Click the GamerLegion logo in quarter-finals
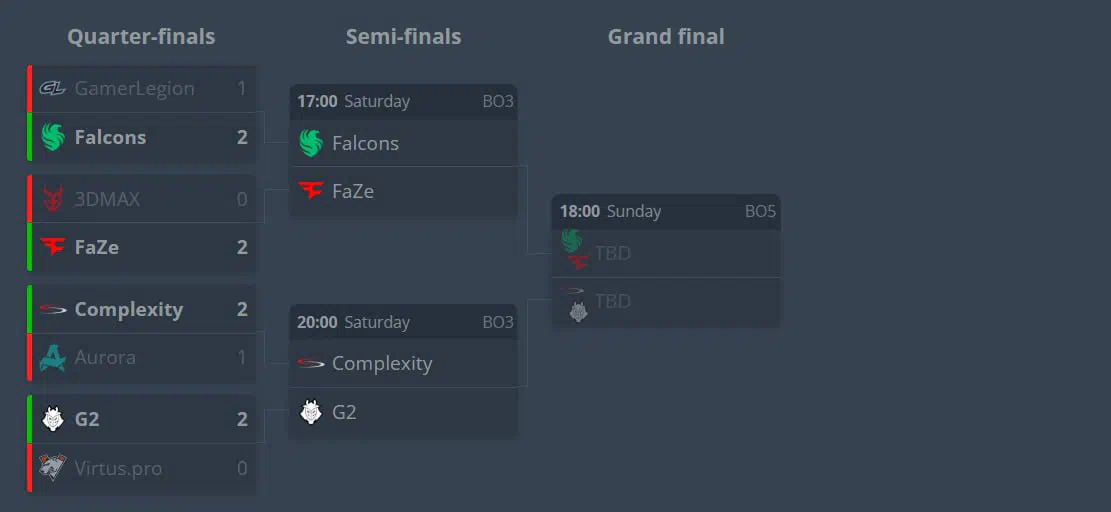1111x512 pixels. (x=52, y=89)
